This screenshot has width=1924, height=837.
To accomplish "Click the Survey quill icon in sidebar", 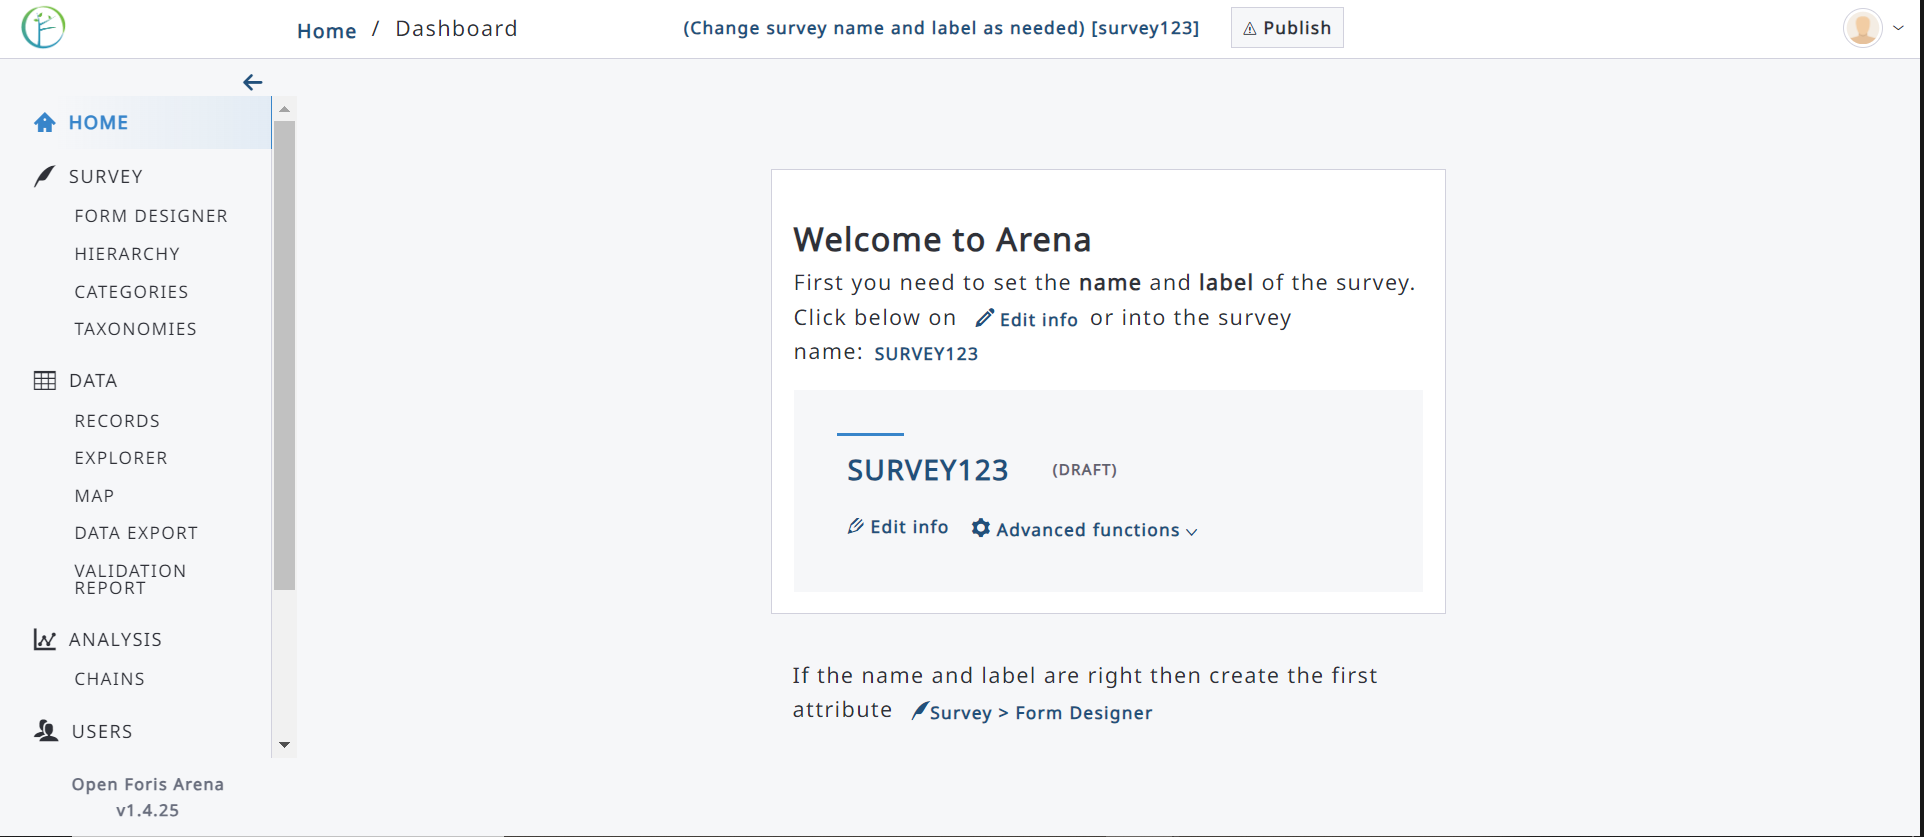I will pos(44,177).
